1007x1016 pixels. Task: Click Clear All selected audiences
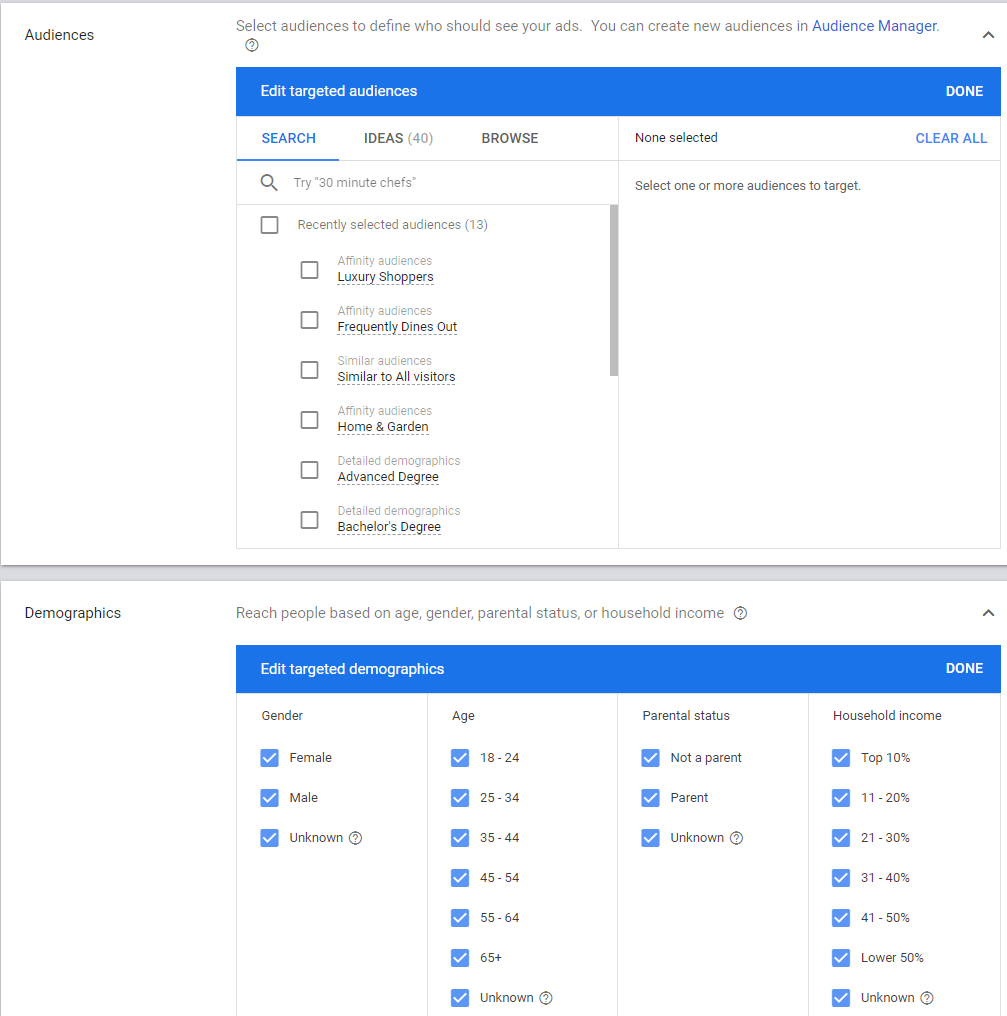951,138
